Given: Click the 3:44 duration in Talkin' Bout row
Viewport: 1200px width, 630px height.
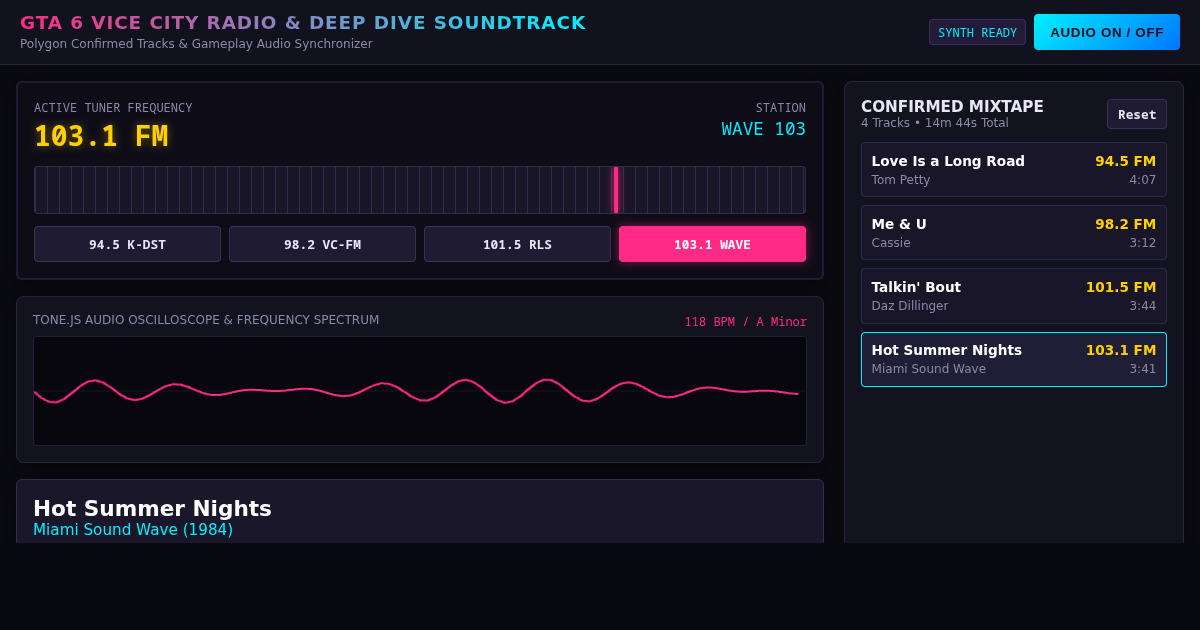Looking at the screenshot, I should click(x=1143, y=306).
